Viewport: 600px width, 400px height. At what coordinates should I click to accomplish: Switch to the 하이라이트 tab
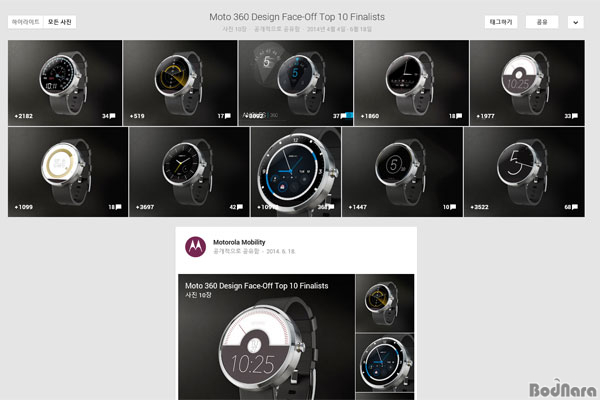pos(26,22)
